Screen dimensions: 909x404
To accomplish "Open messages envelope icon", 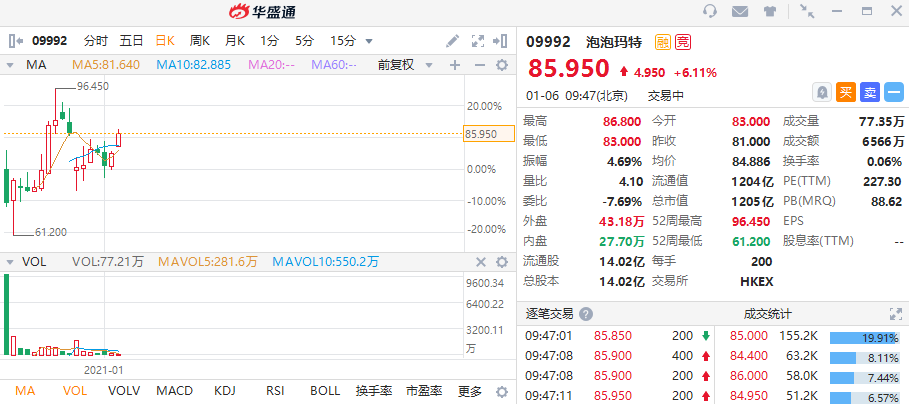I will tap(739, 11).
